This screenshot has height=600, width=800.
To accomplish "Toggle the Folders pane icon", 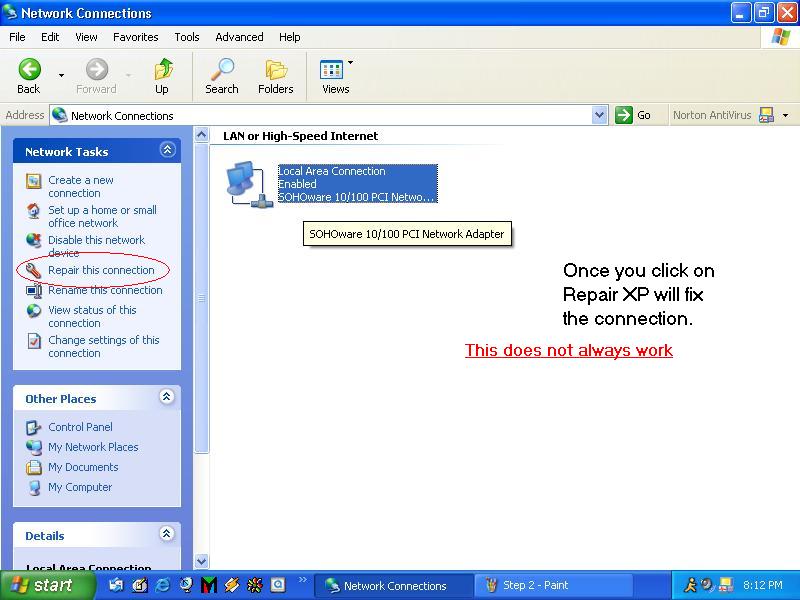I will [x=276, y=70].
